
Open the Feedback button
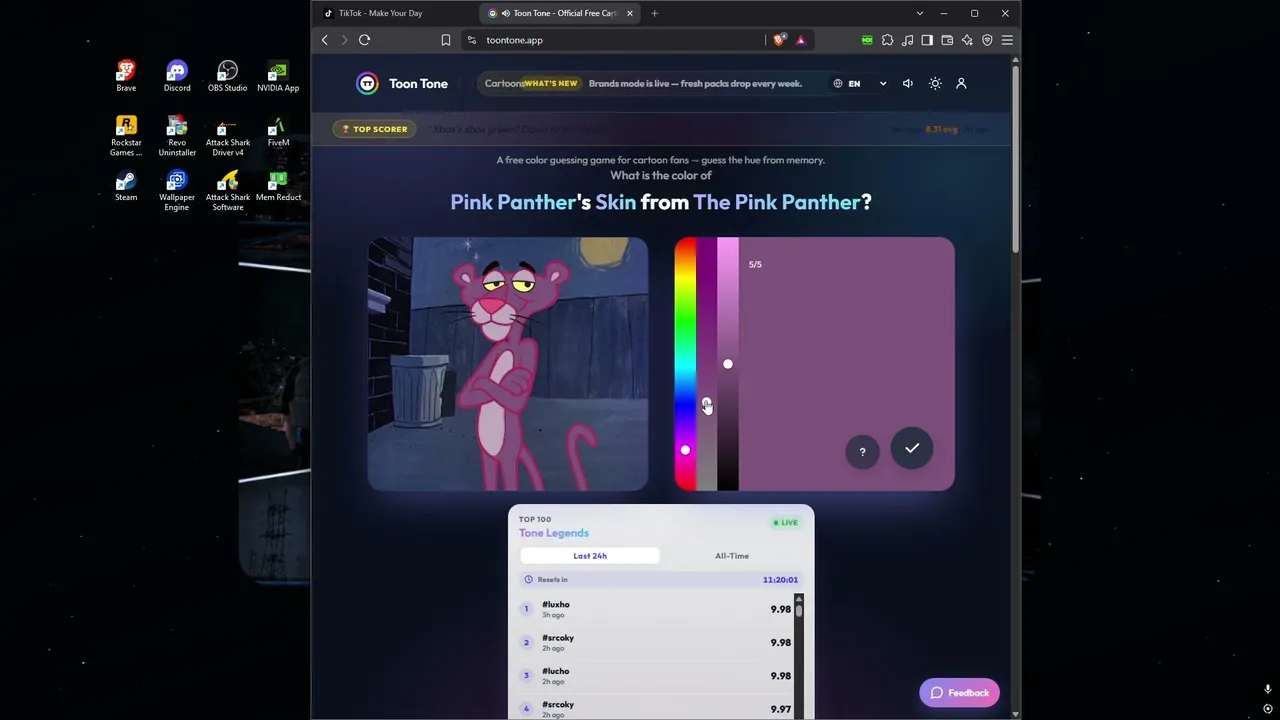point(959,693)
